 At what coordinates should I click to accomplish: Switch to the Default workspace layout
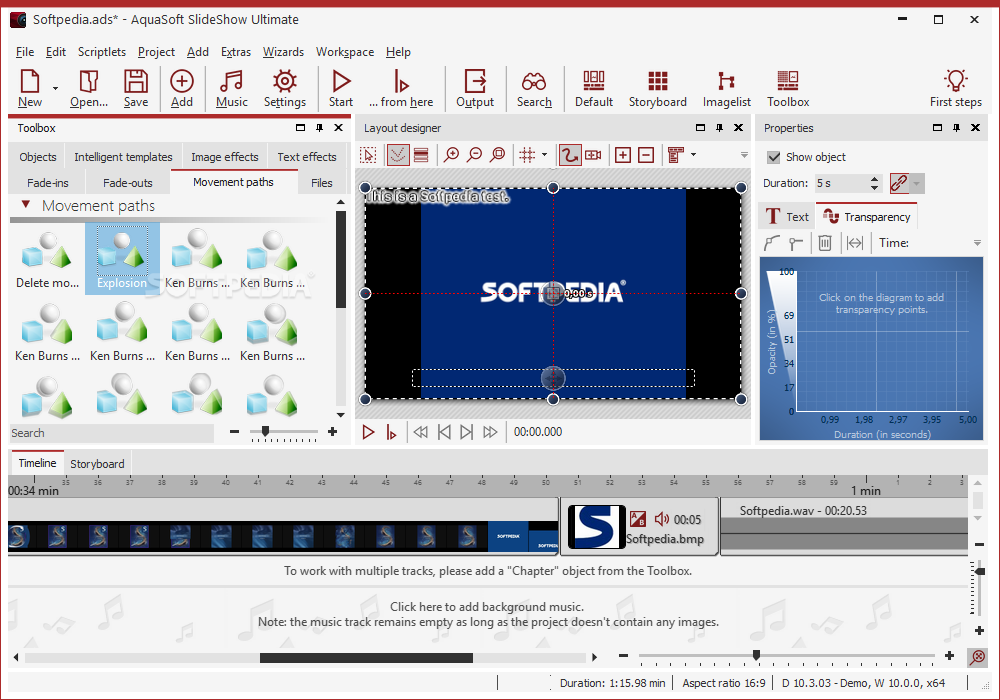594,88
